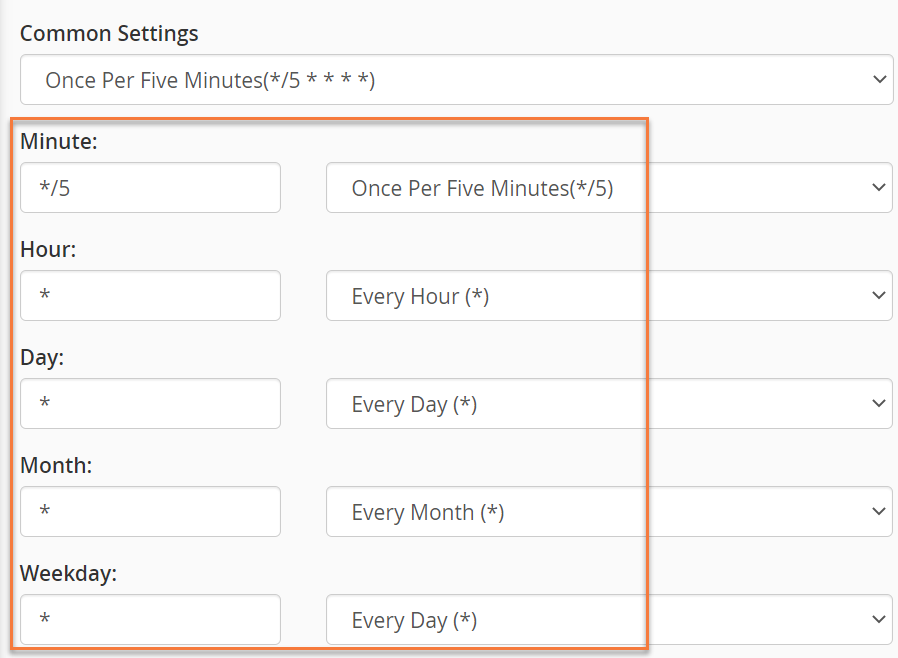The width and height of the screenshot is (898, 658).
Task: Click the chevron arrow on Month select
Action: 879,512
